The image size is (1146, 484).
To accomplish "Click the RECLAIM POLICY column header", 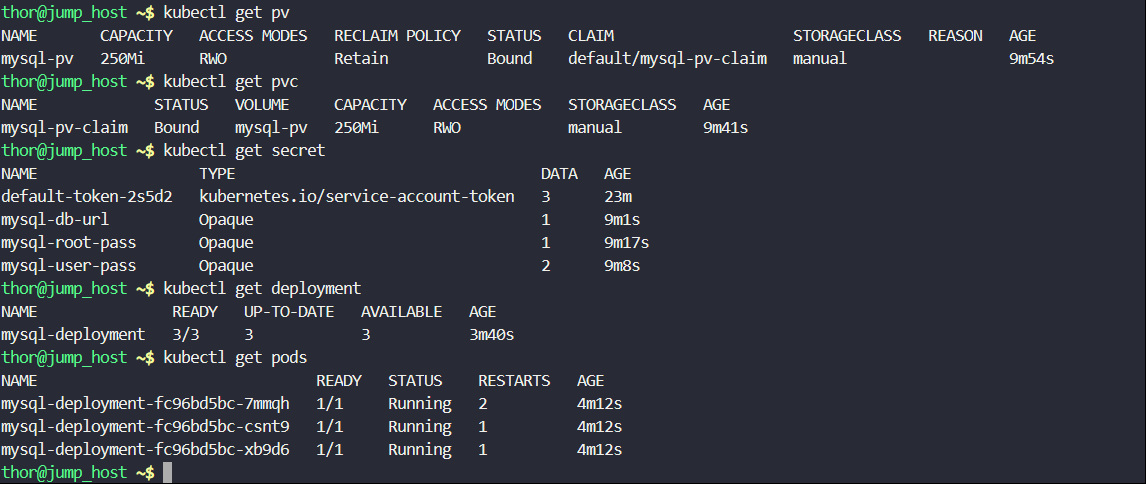I will [397, 35].
